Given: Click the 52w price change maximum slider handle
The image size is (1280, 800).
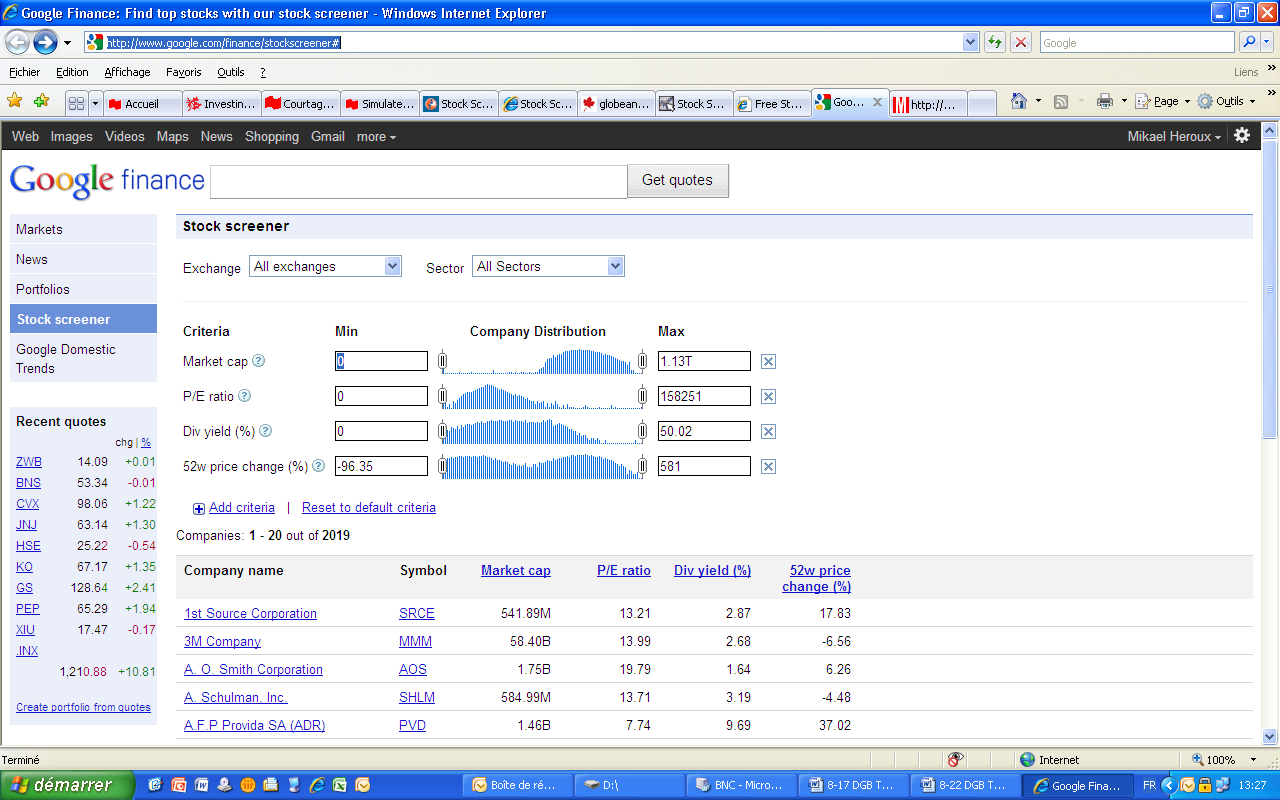Looking at the screenshot, I should (x=642, y=467).
